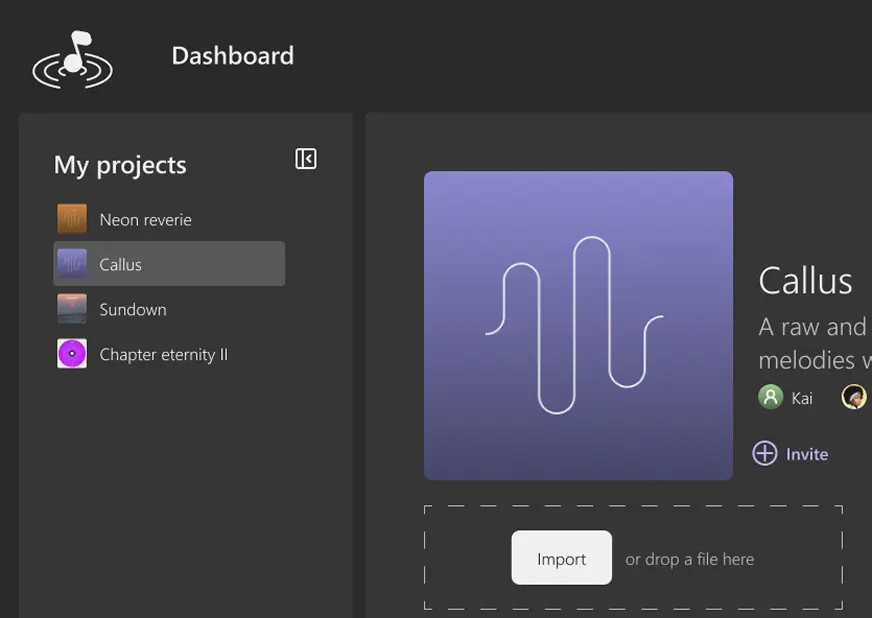Select the Dashboard header title
The width and height of the screenshot is (872, 618).
[x=233, y=56]
